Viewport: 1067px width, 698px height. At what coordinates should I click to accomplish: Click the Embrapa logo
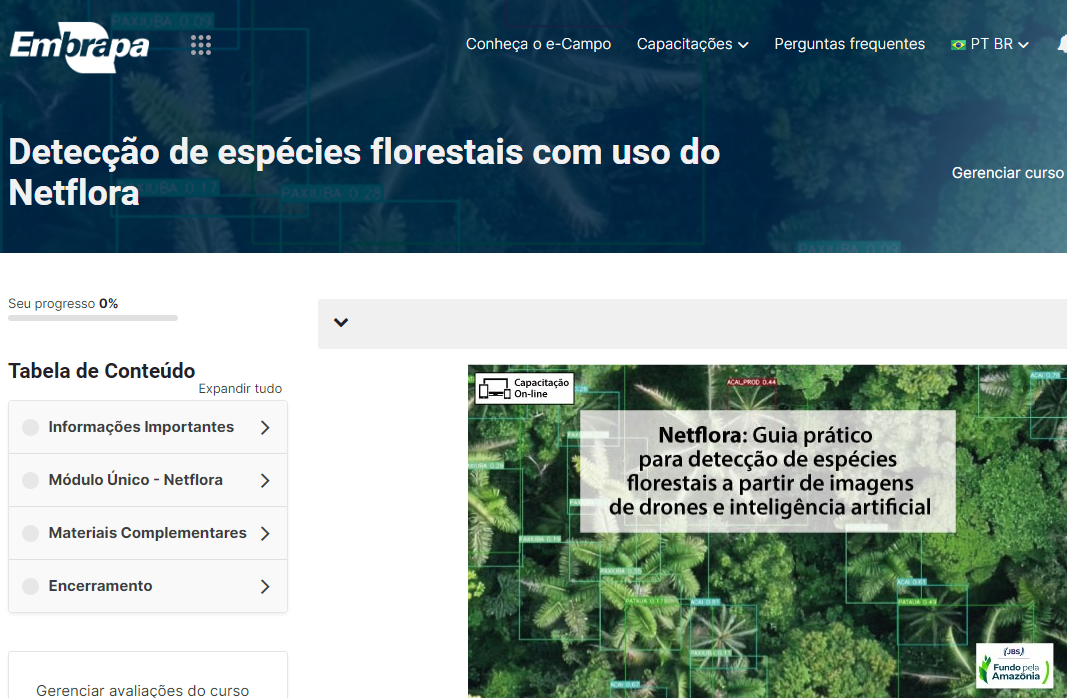[80, 46]
